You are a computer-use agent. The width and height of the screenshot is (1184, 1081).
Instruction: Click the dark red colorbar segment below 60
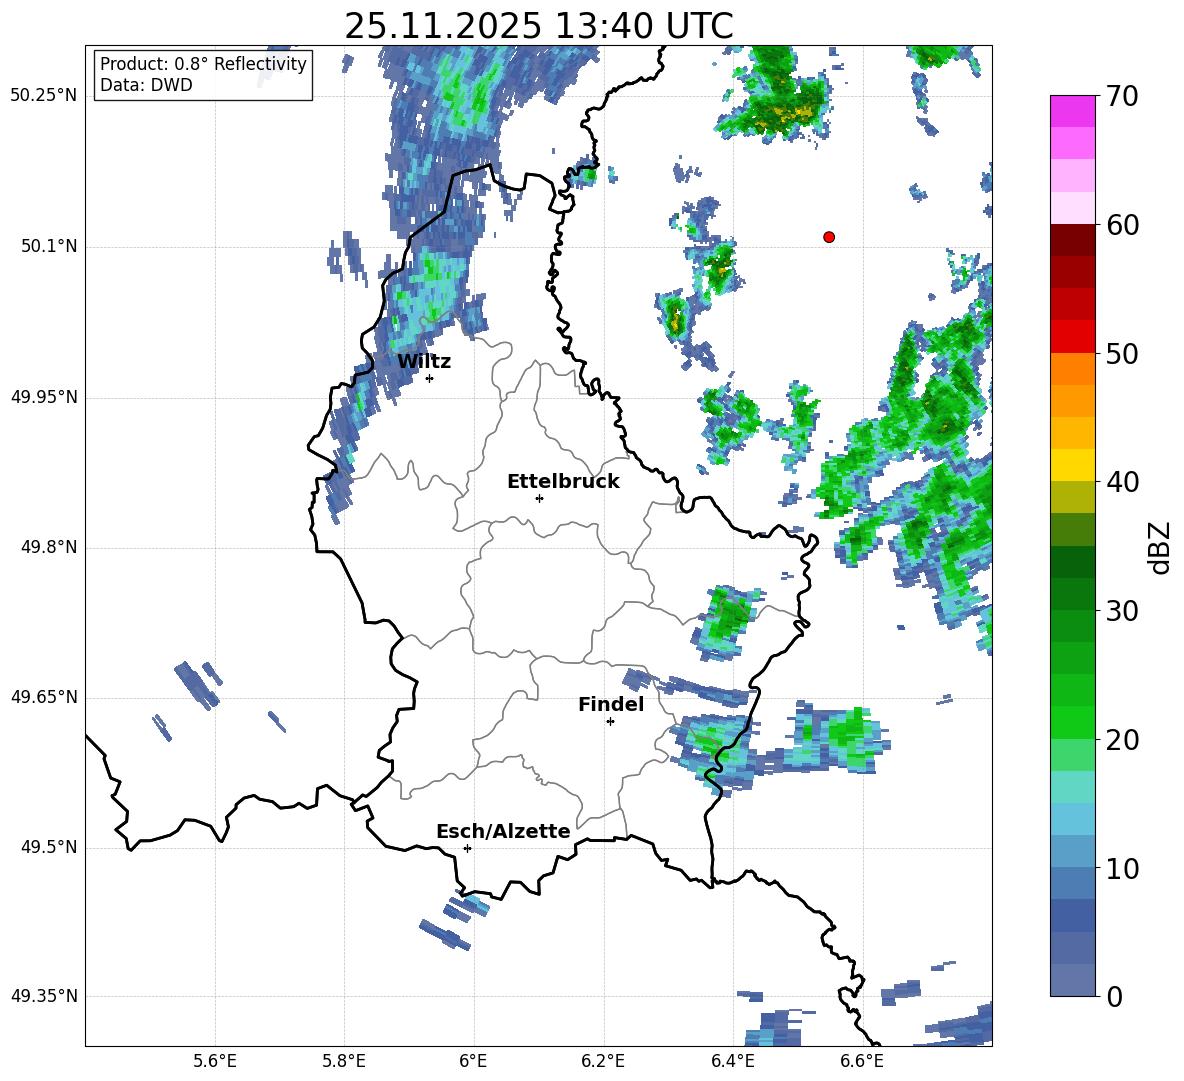point(1072,240)
